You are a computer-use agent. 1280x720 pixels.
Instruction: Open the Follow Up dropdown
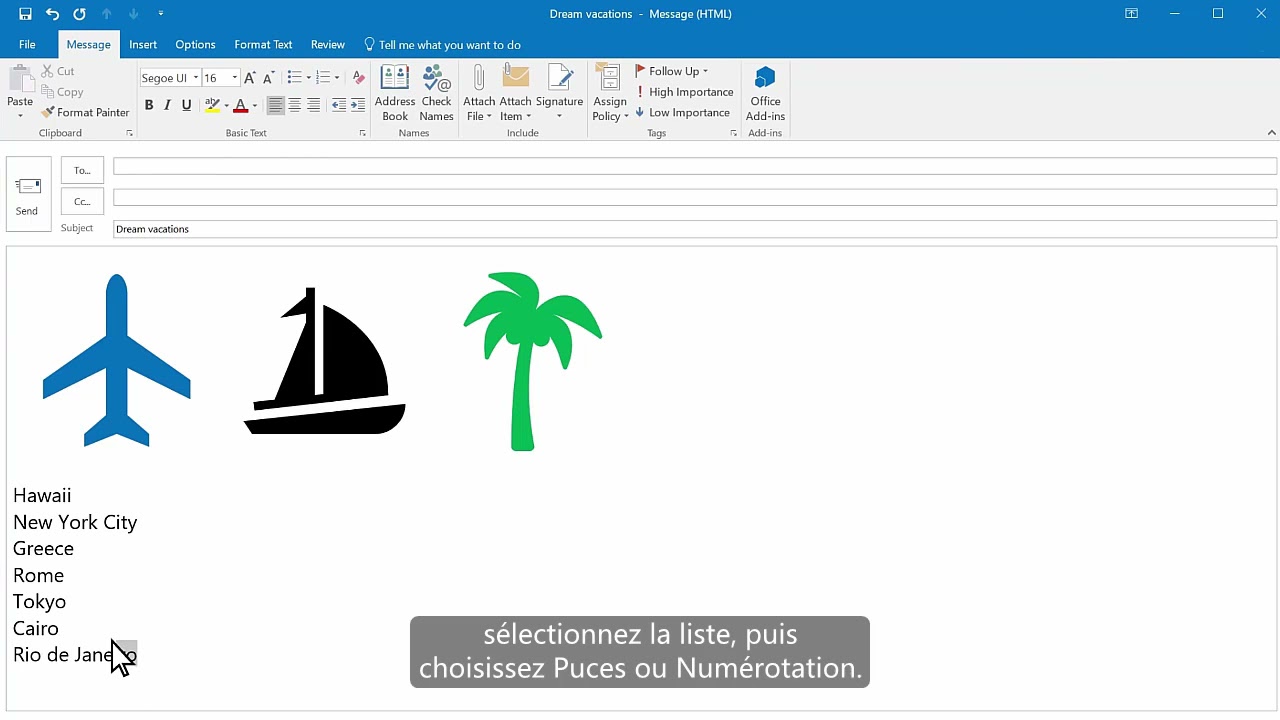[672, 71]
